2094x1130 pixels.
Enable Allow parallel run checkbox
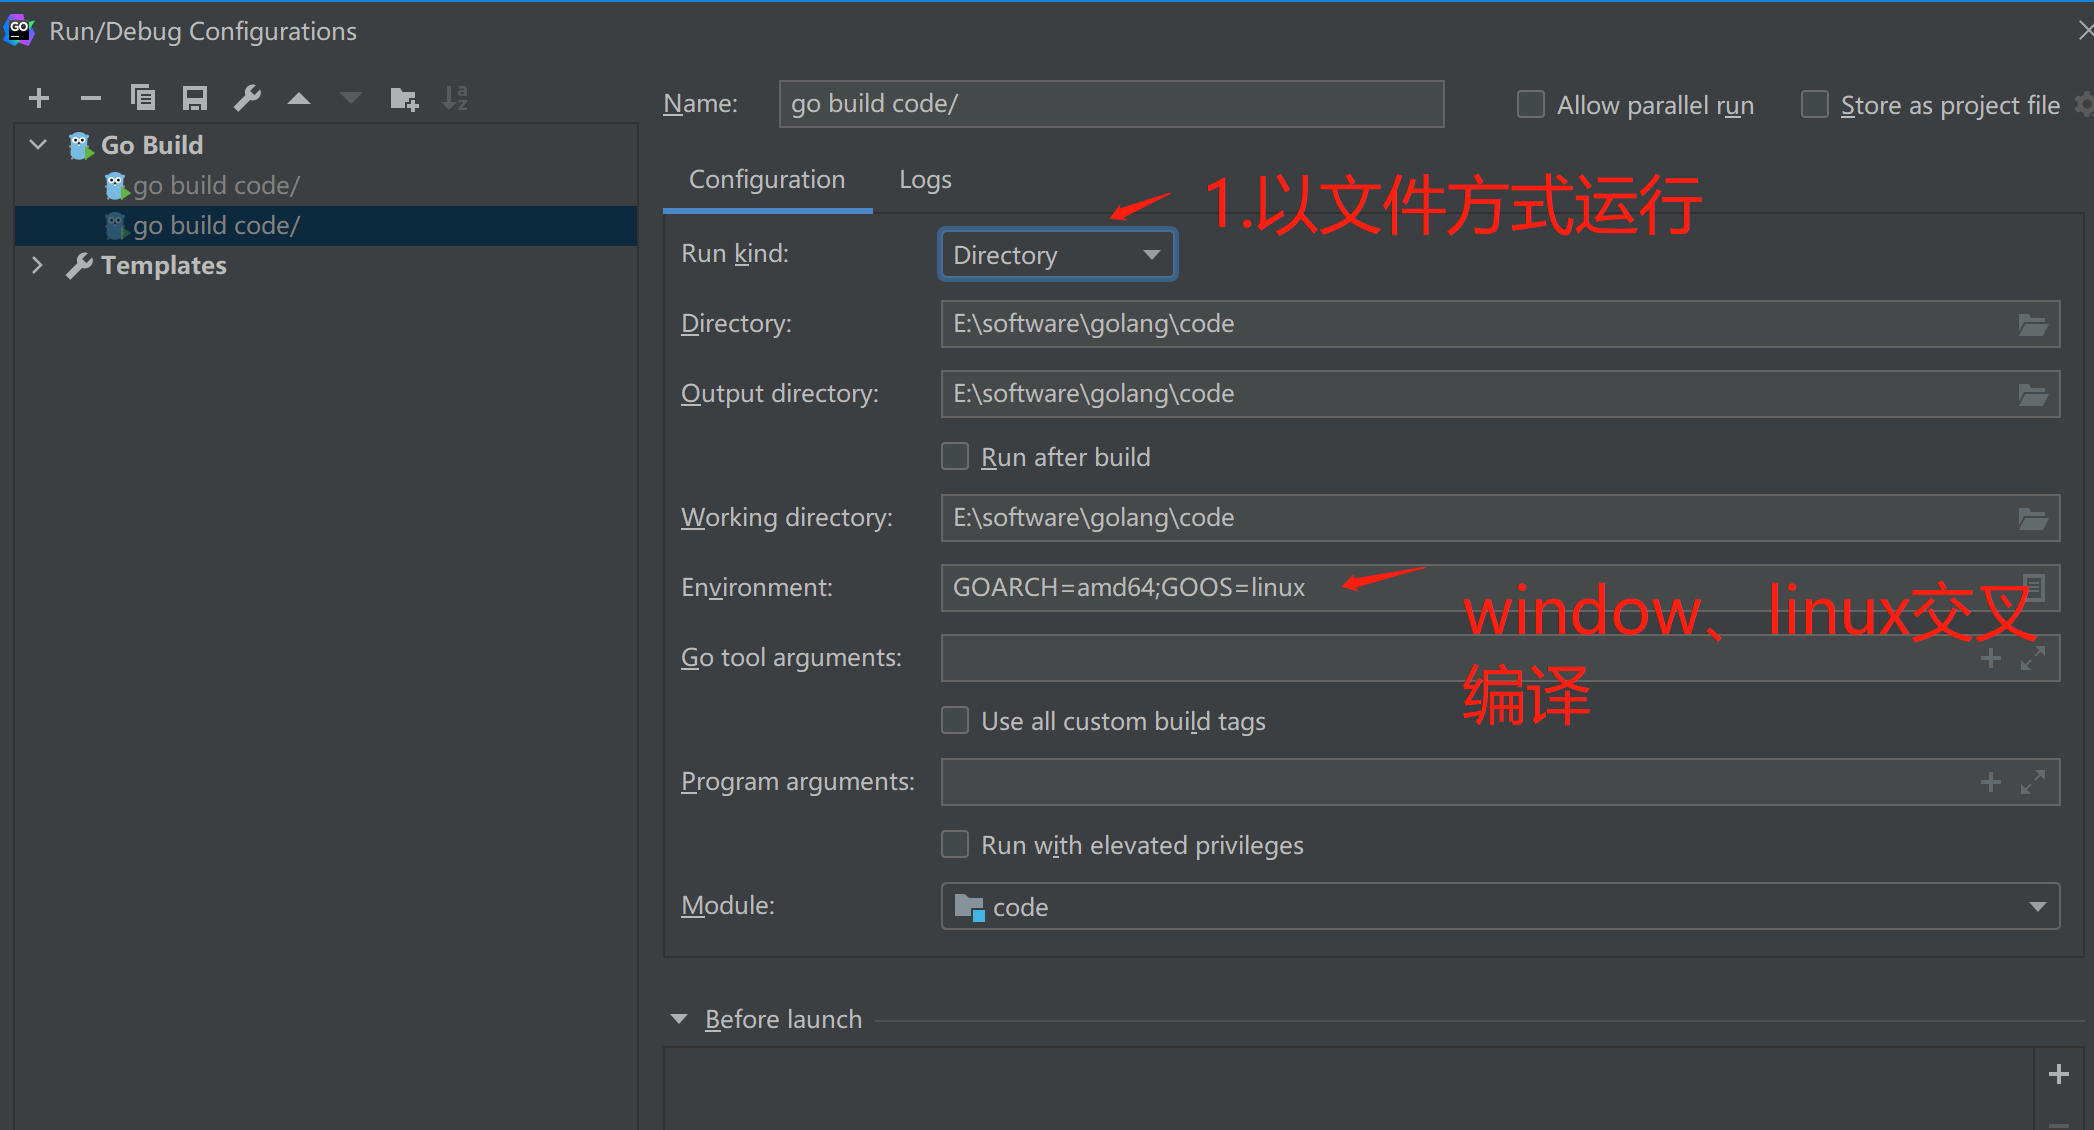(x=1530, y=105)
